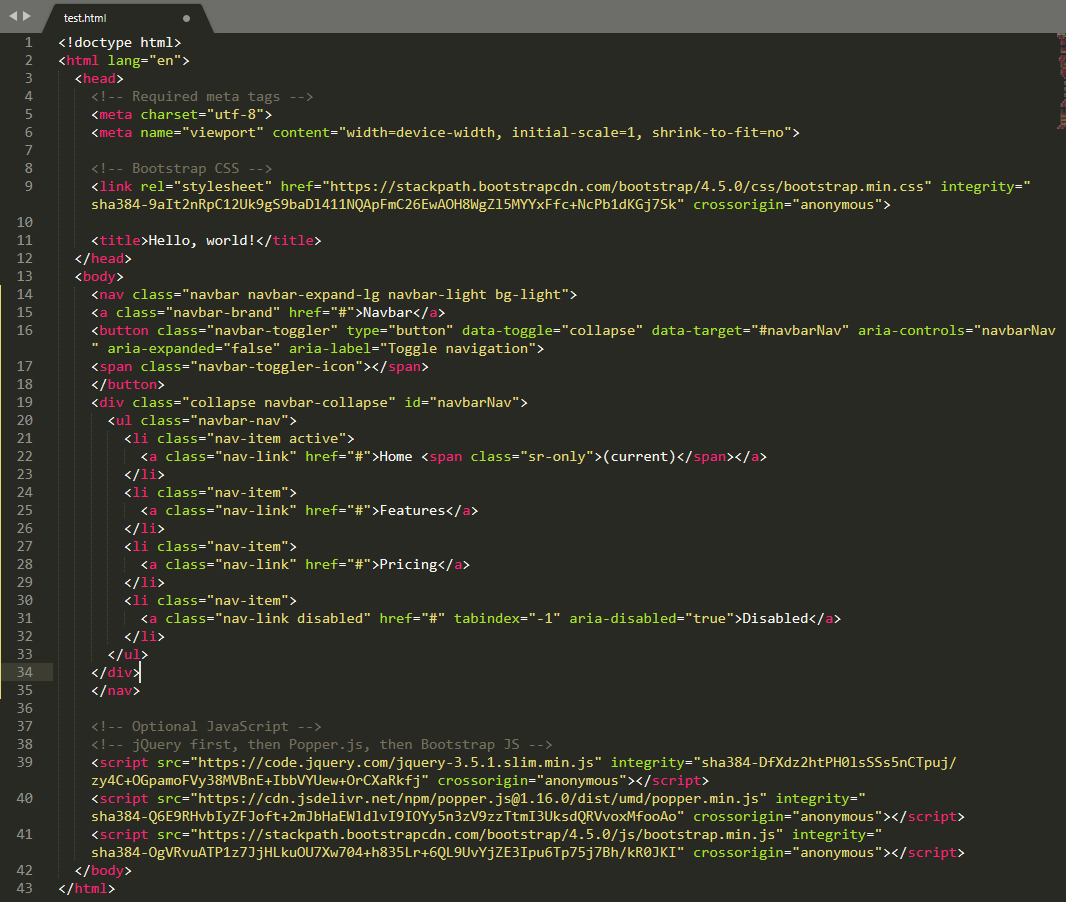This screenshot has width=1066, height=902.
Task: Click the closing </ul> tag
Action: tap(128, 655)
